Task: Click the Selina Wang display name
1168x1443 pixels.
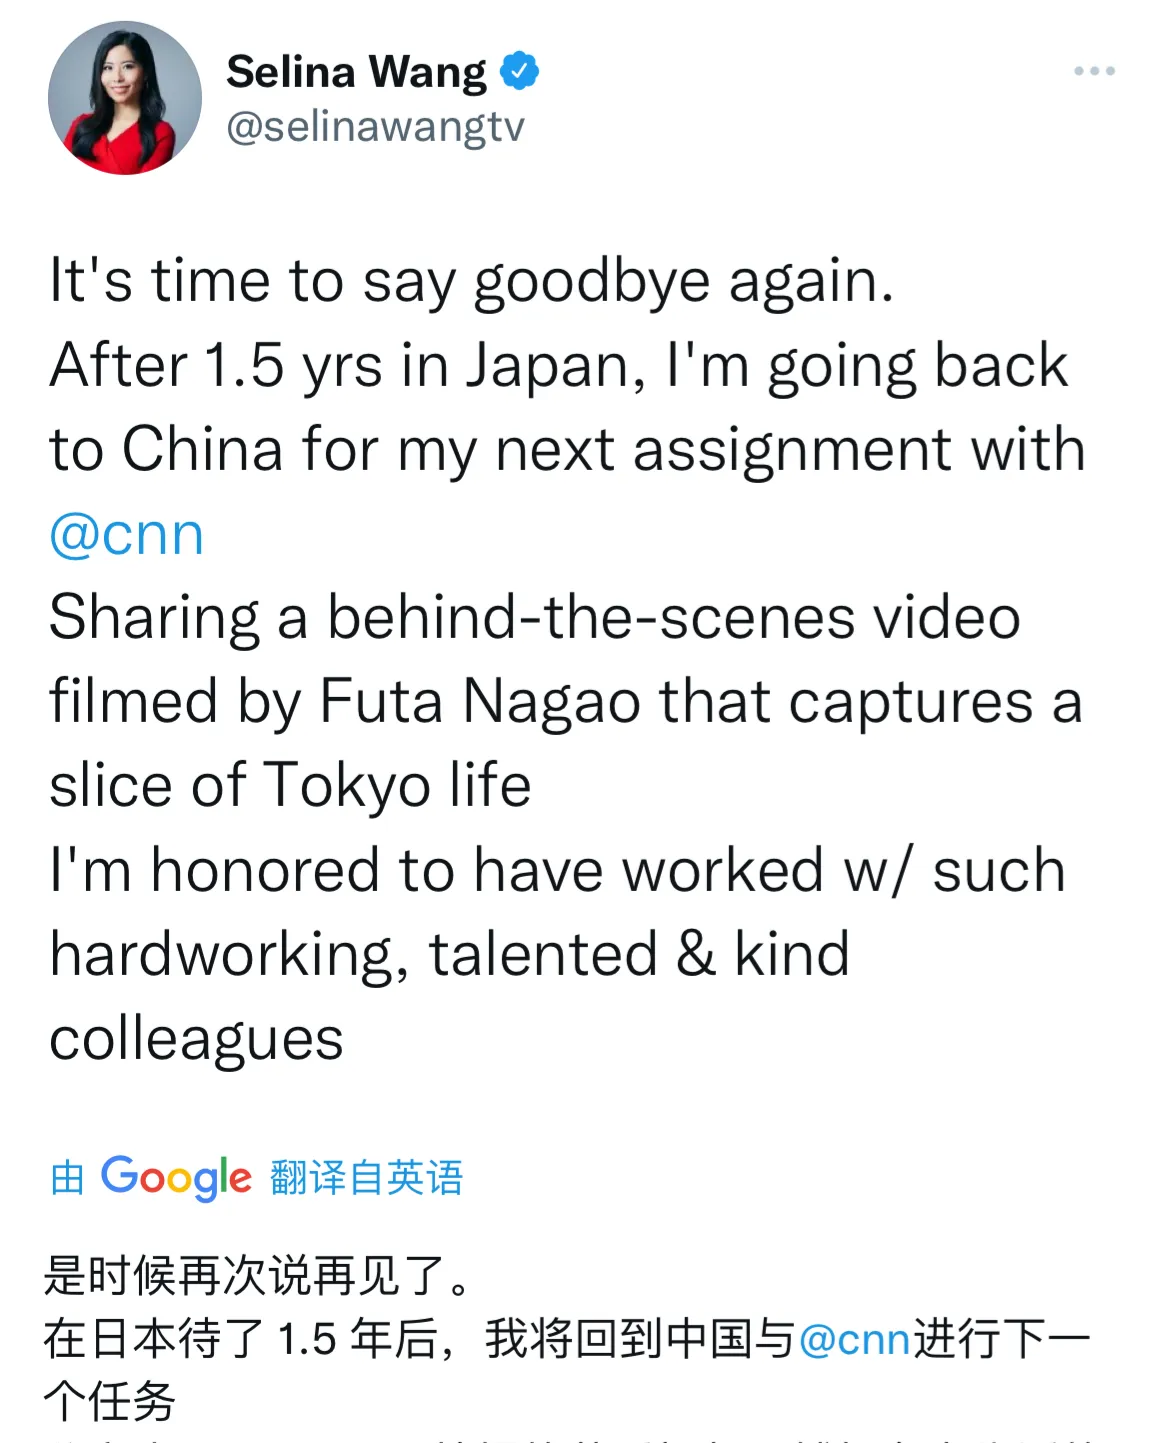Action: 356,72
